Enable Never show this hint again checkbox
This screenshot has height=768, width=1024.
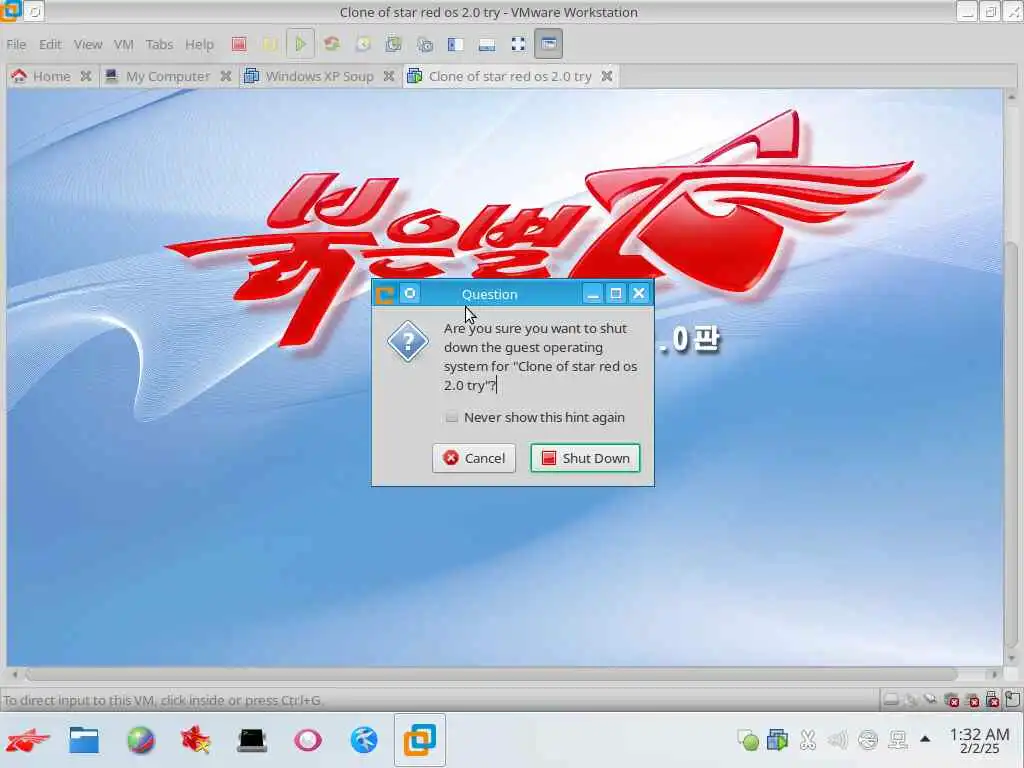pos(451,417)
